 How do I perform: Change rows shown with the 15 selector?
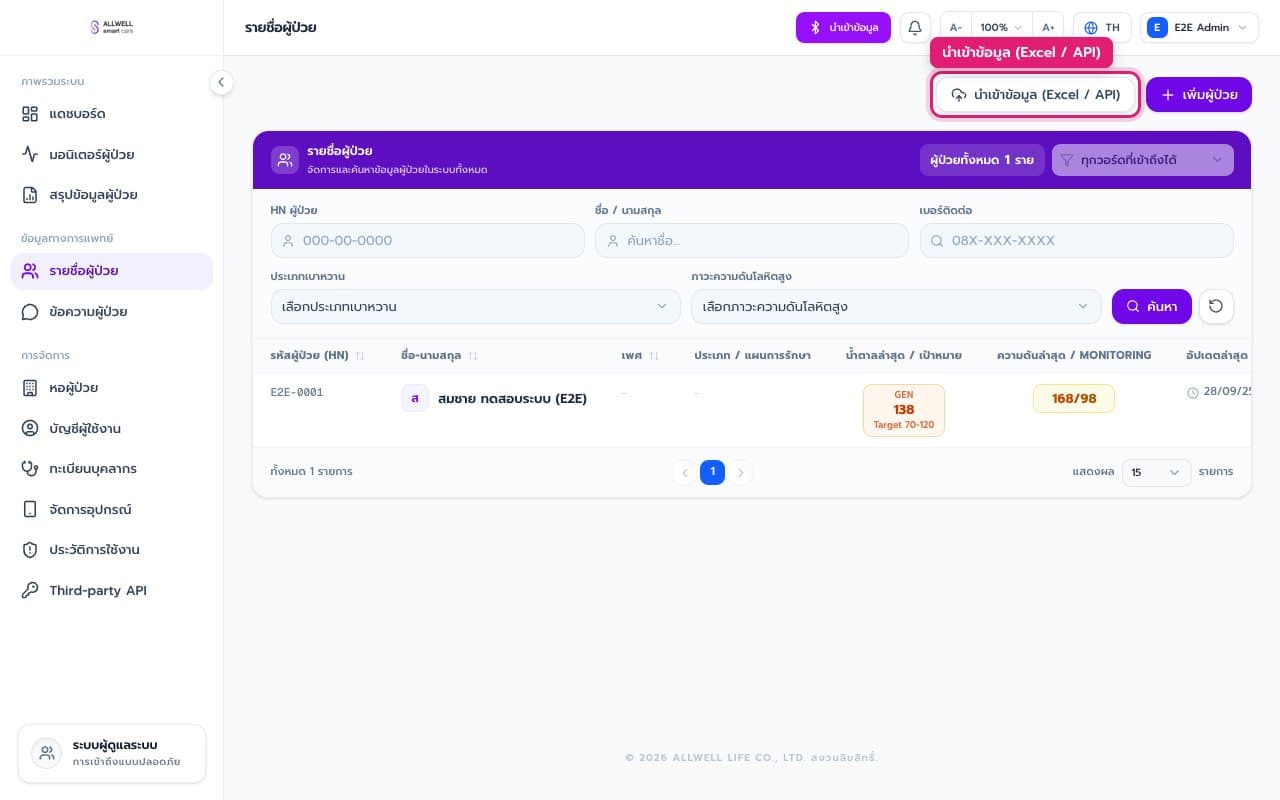pos(1157,472)
